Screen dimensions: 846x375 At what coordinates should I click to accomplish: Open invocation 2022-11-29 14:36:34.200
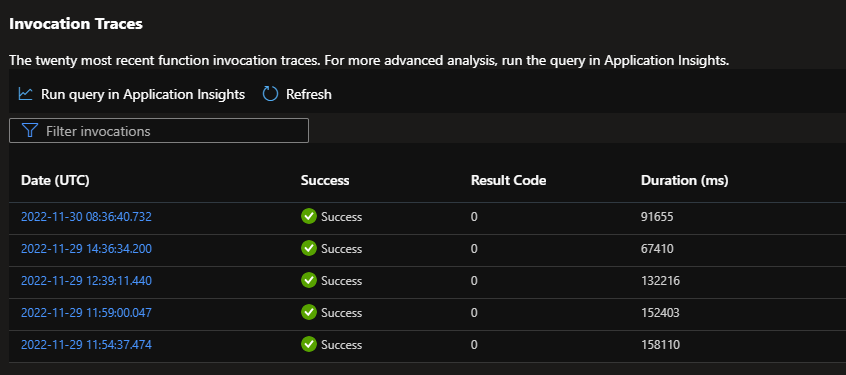pyautogui.click(x=86, y=249)
